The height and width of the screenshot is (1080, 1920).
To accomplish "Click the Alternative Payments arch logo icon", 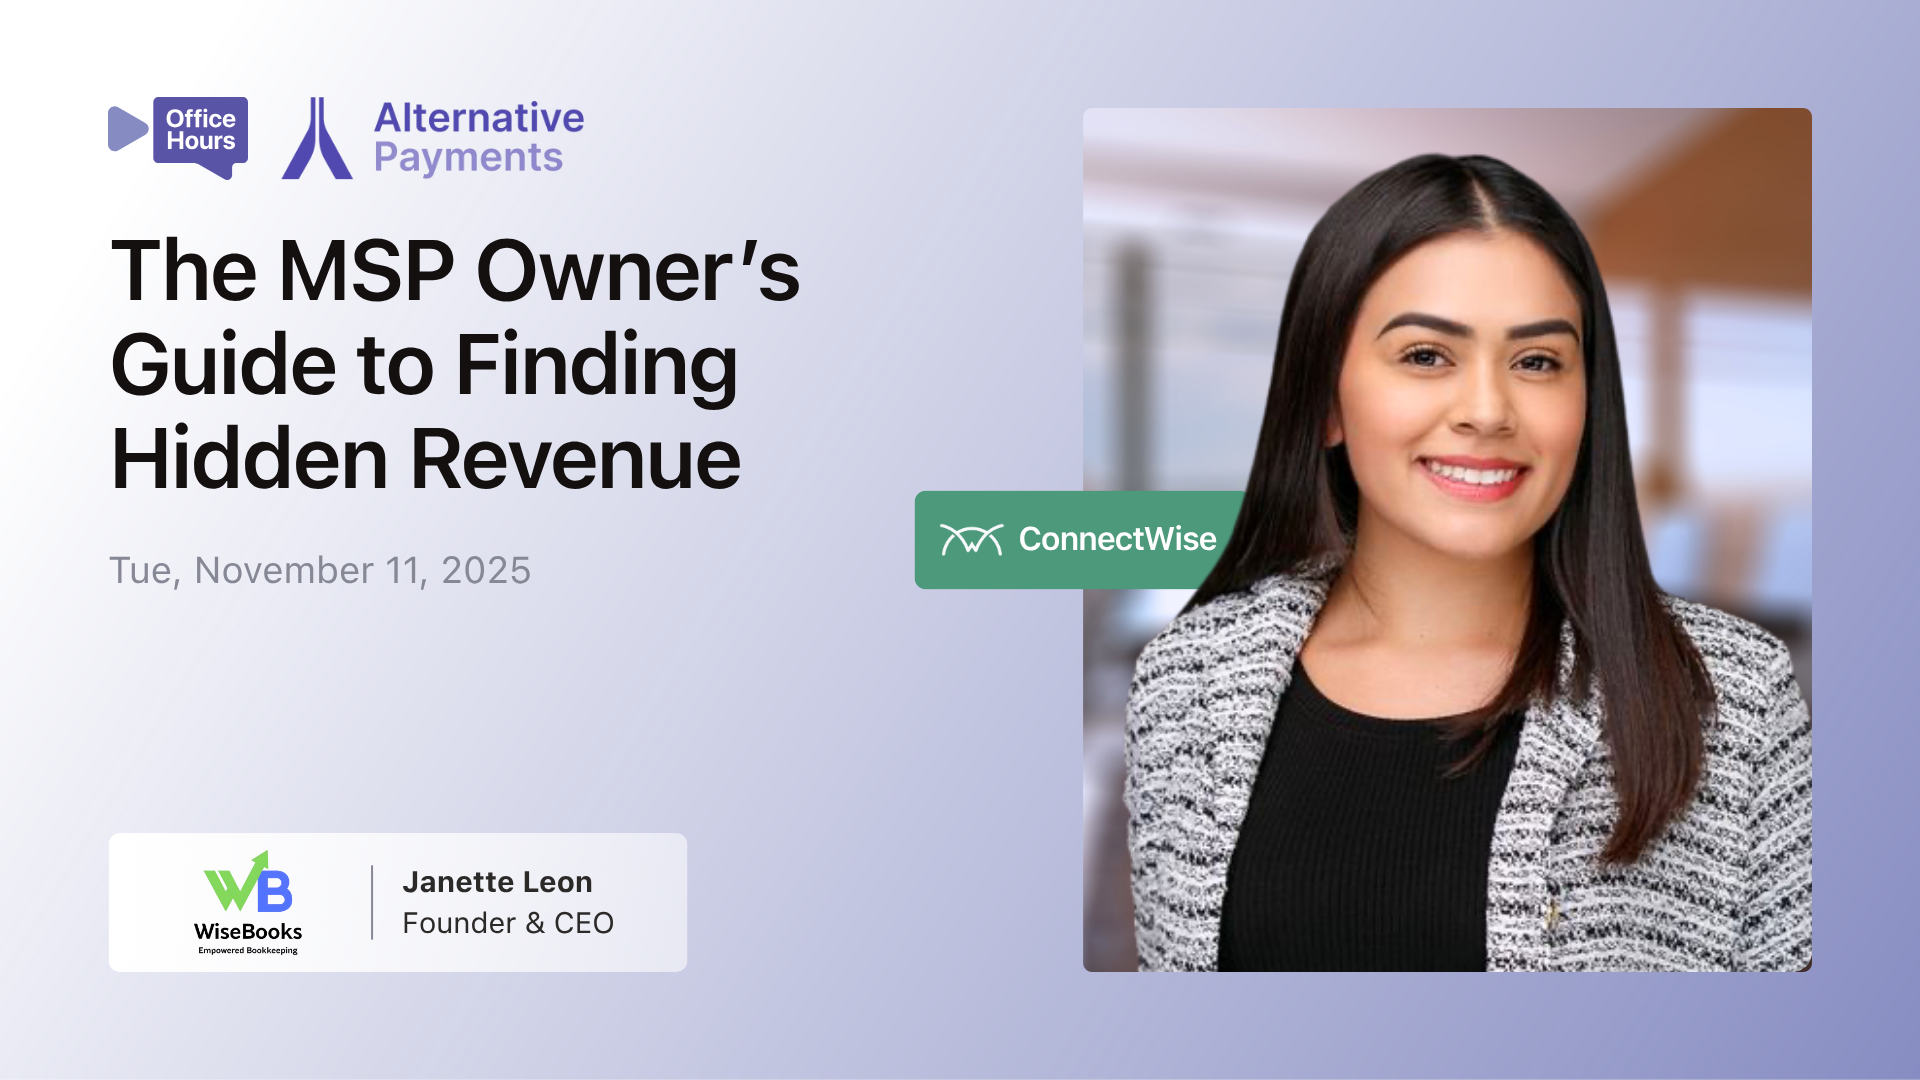I will coord(317,140).
